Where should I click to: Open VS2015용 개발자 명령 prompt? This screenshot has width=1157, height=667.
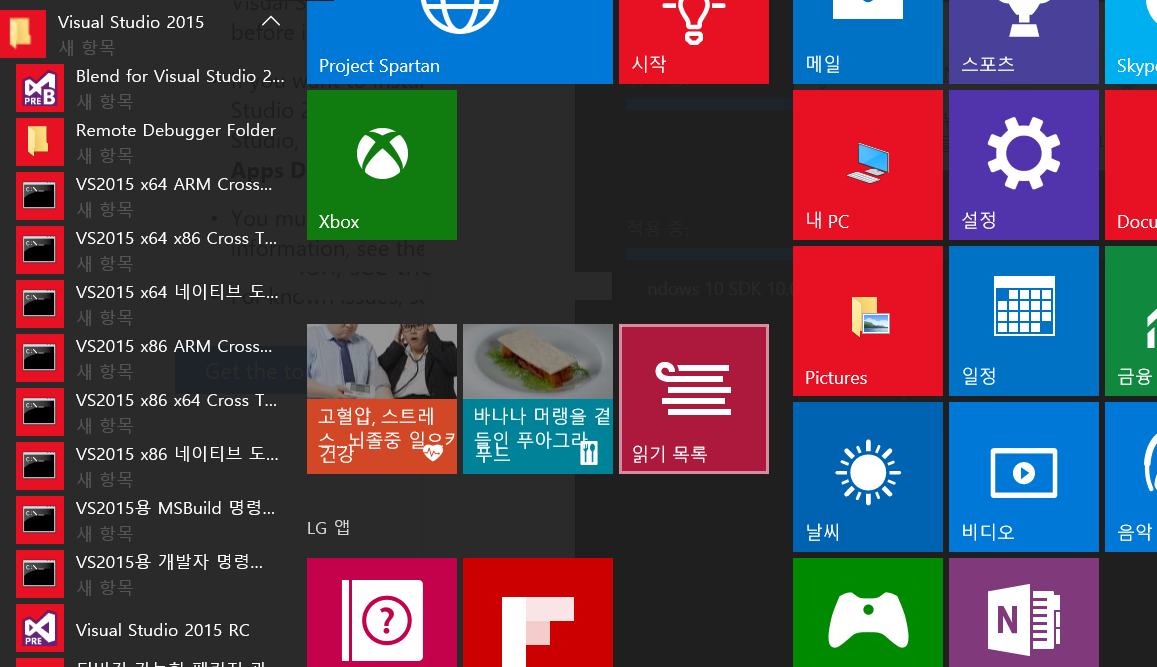point(153,573)
